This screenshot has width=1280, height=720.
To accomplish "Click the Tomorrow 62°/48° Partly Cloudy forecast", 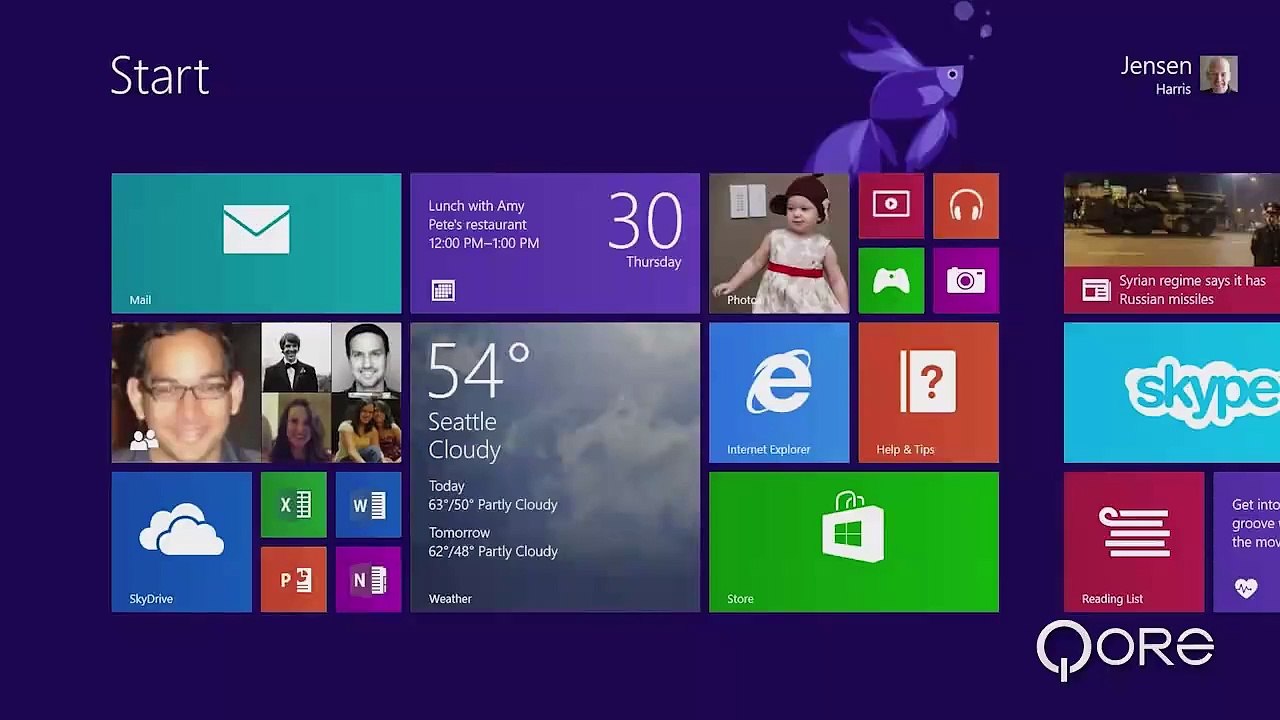I will (493, 542).
